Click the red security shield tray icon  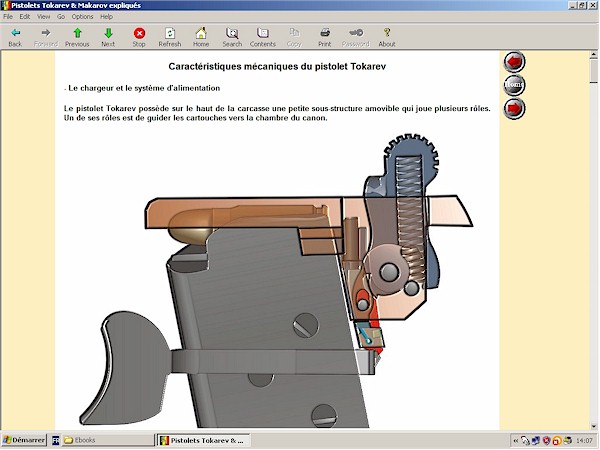click(546, 441)
